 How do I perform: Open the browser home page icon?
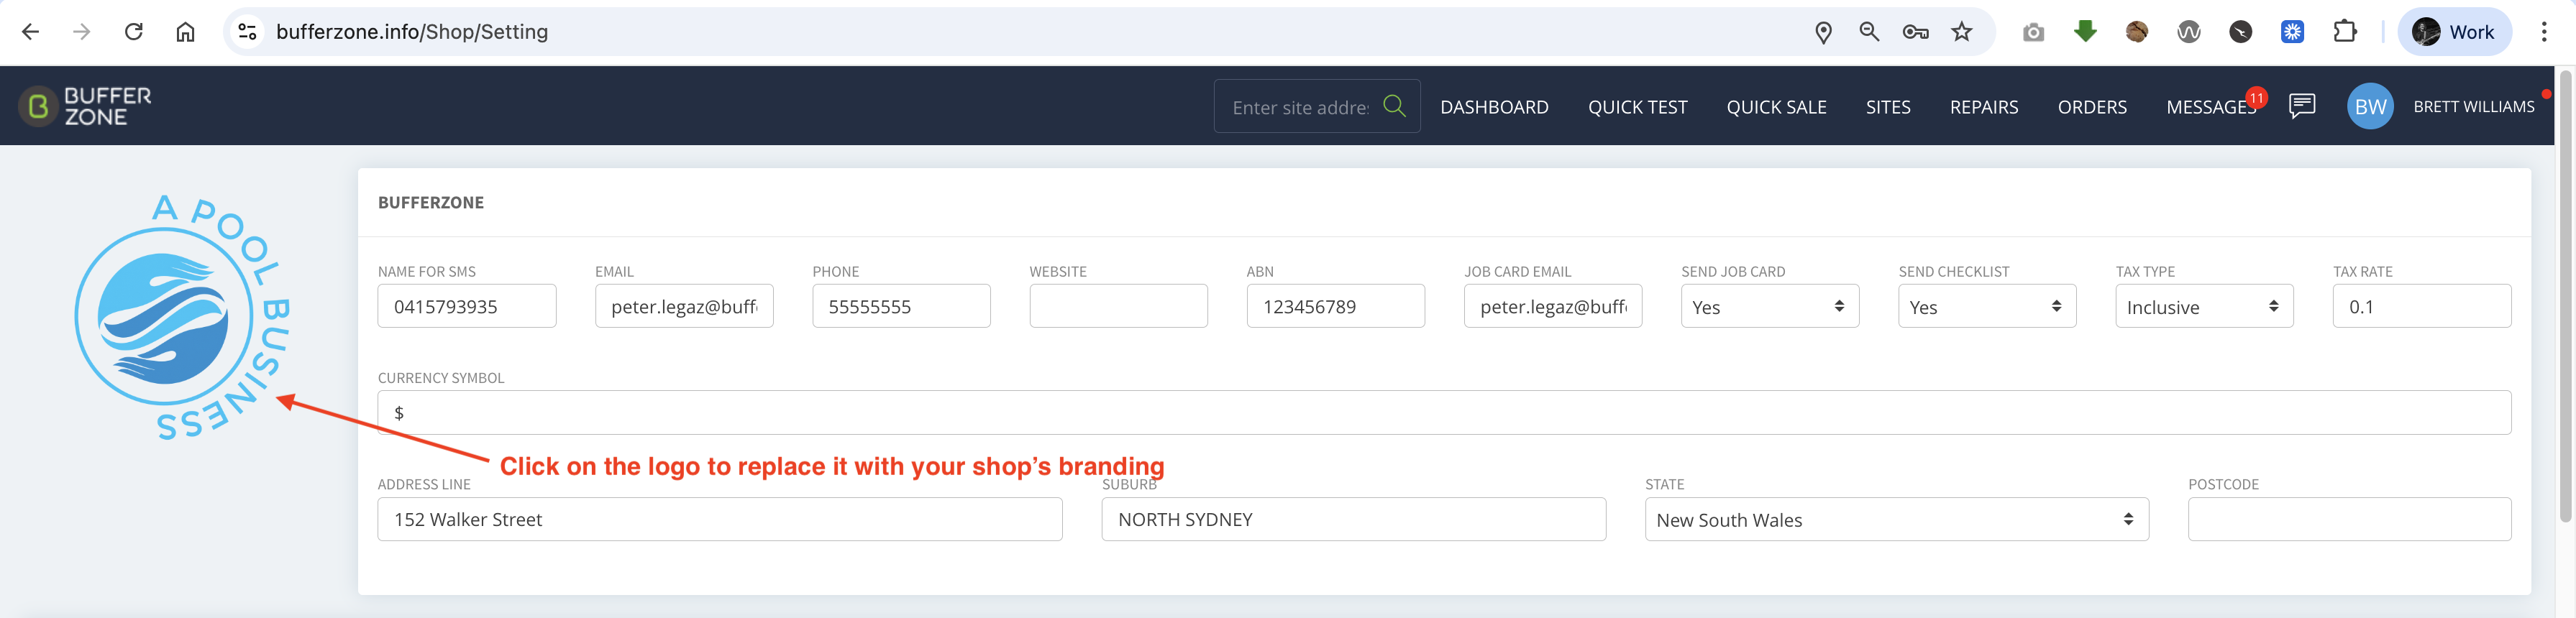click(186, 32)
